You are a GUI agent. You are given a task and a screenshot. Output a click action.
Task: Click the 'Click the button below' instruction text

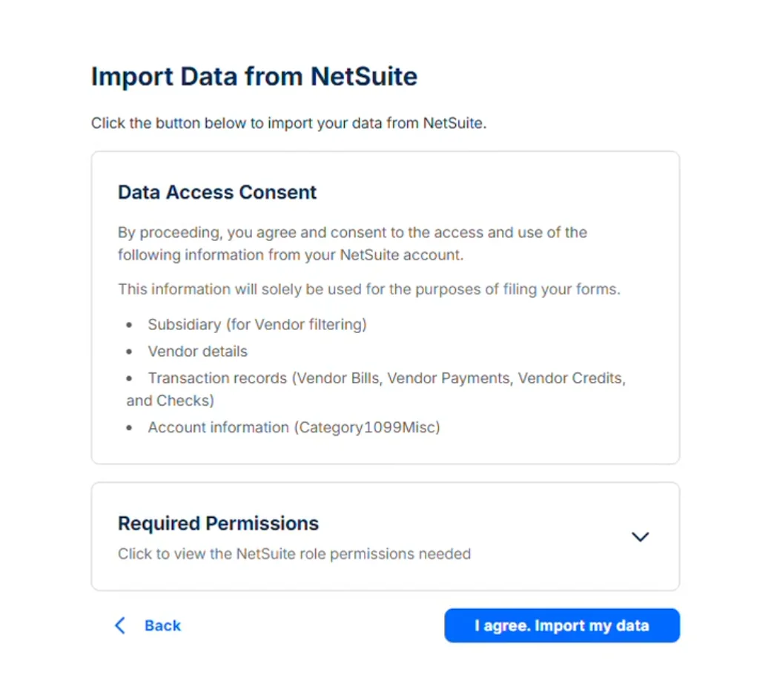[288, 124]
